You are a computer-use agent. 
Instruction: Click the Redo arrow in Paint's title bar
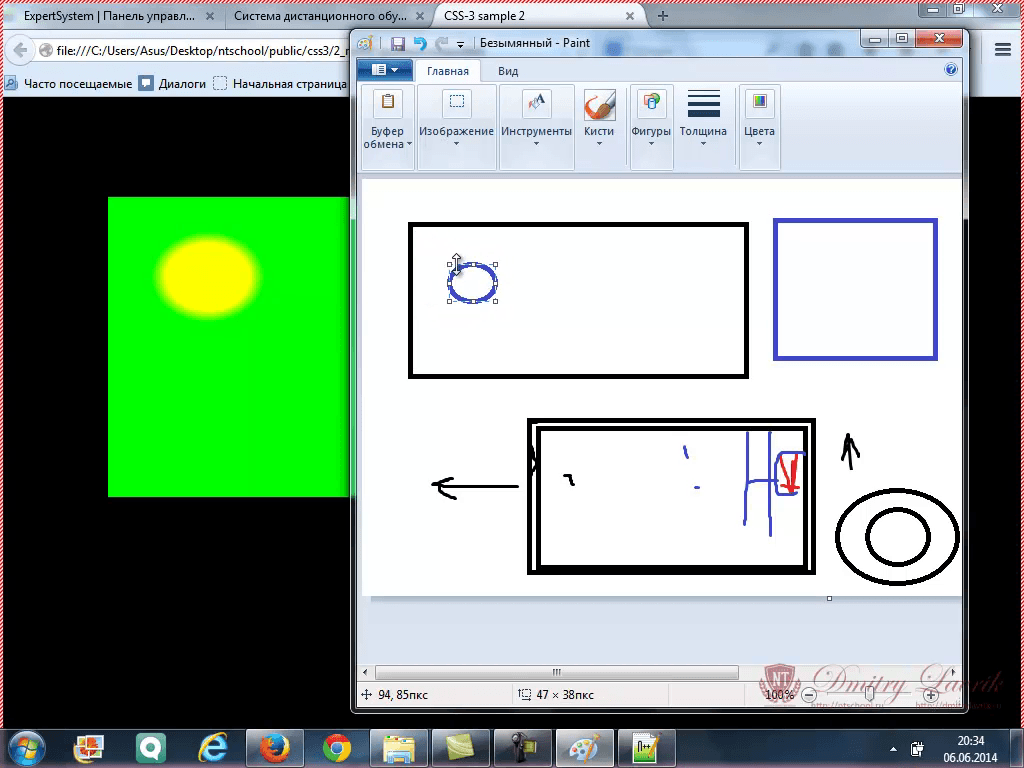click(x=442, y=44)
